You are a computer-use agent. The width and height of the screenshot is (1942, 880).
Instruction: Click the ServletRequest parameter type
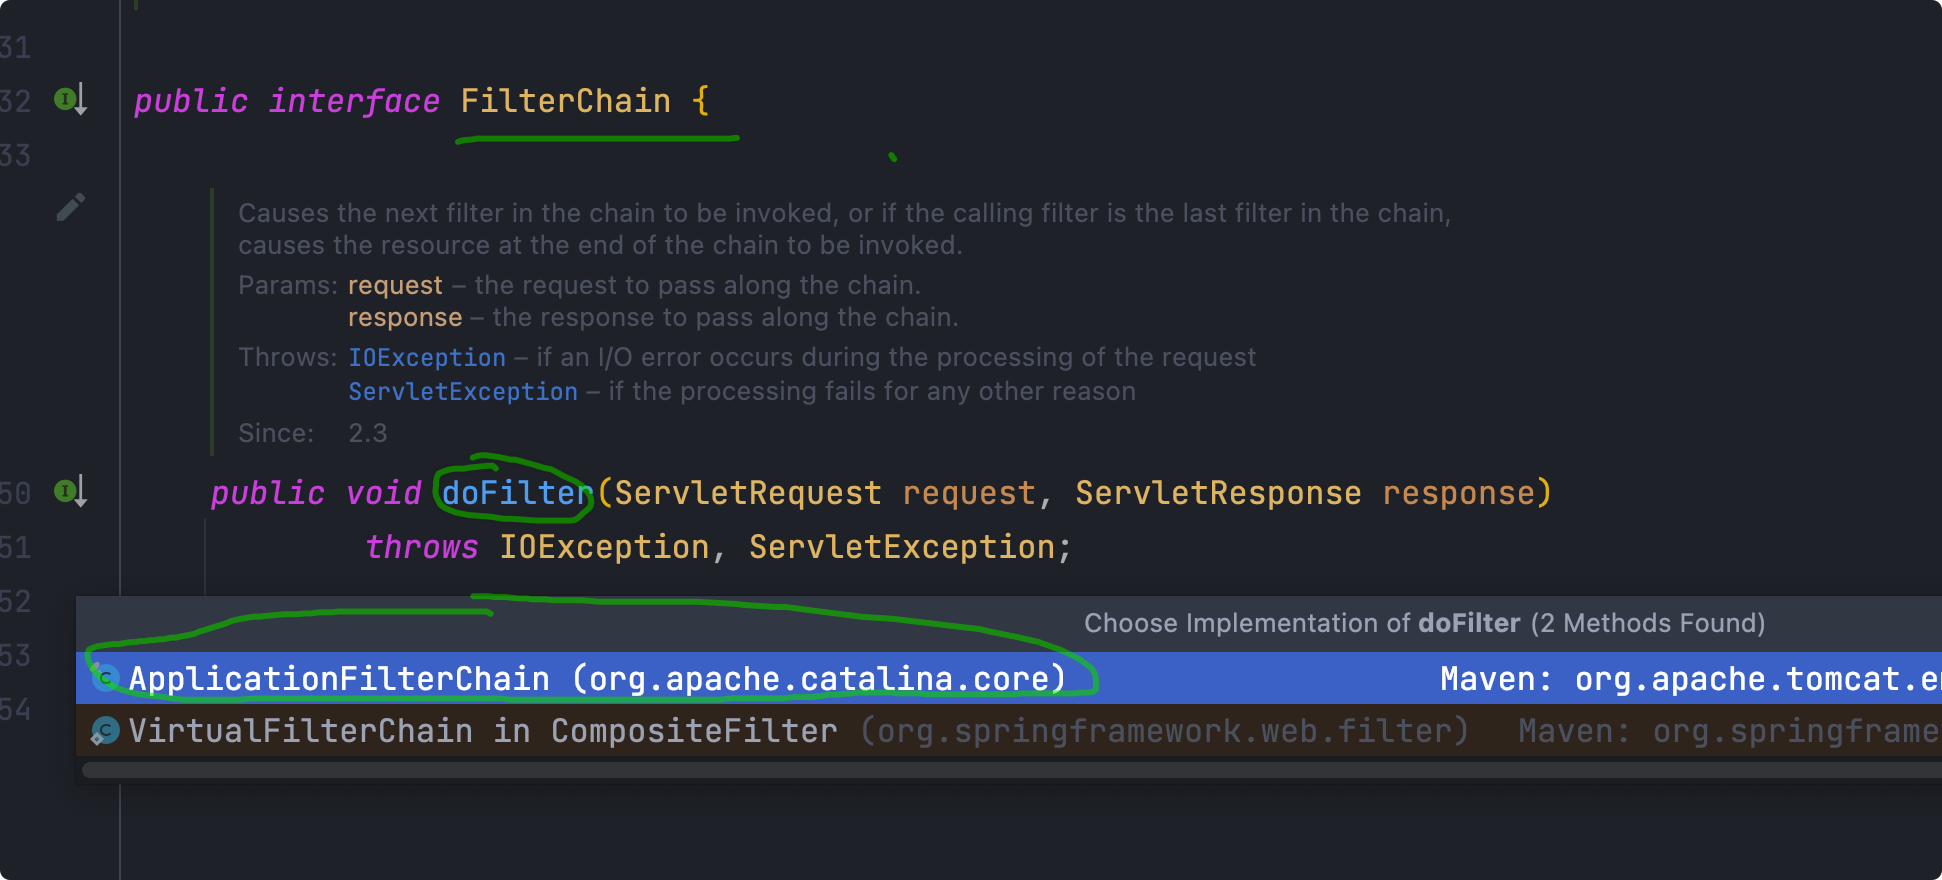click(747, 493)
